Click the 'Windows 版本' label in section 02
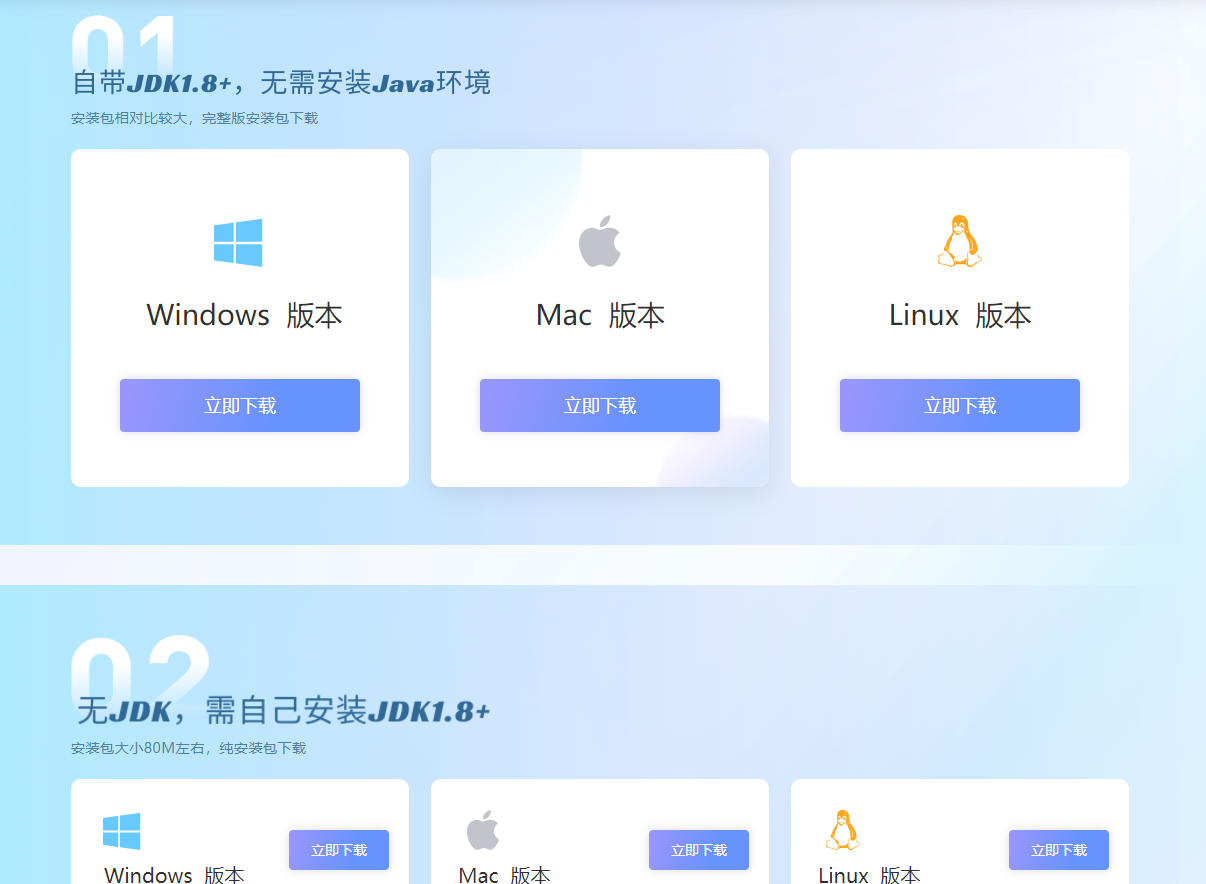1206x884 pixels. coord(174,875)
